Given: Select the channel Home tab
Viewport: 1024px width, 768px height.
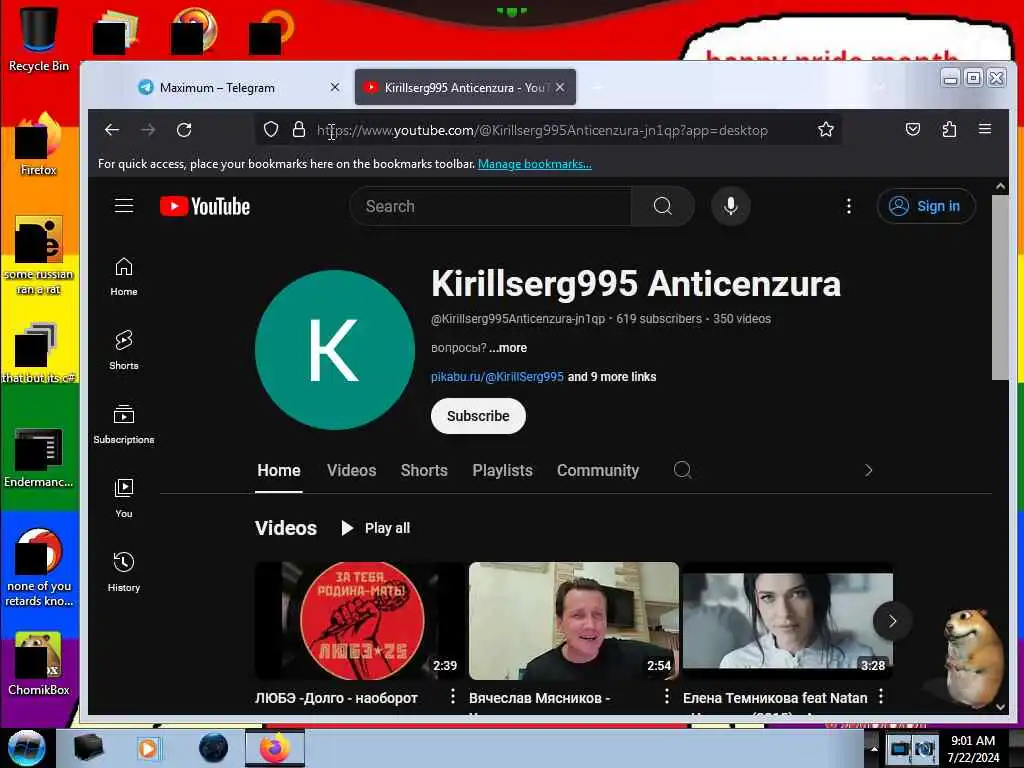Looking at the screenshot, I should [x=279, y=470].
